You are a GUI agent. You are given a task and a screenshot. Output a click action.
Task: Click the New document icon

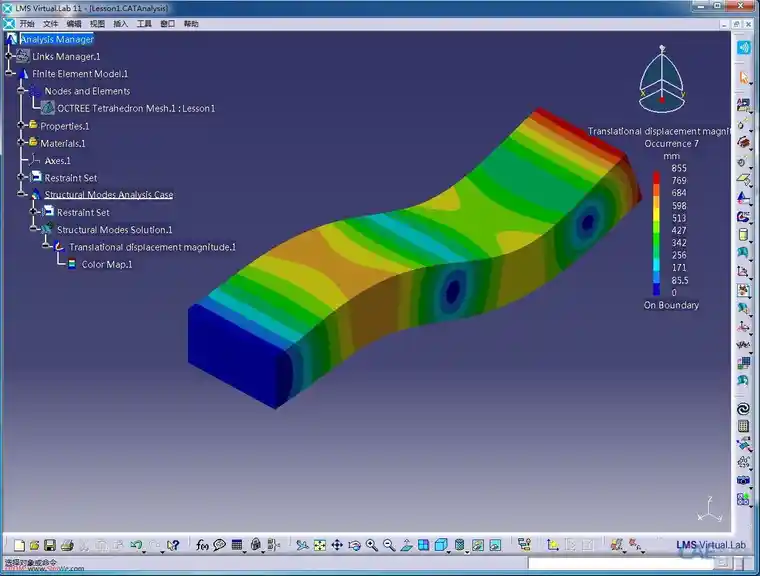pos(19,545)
